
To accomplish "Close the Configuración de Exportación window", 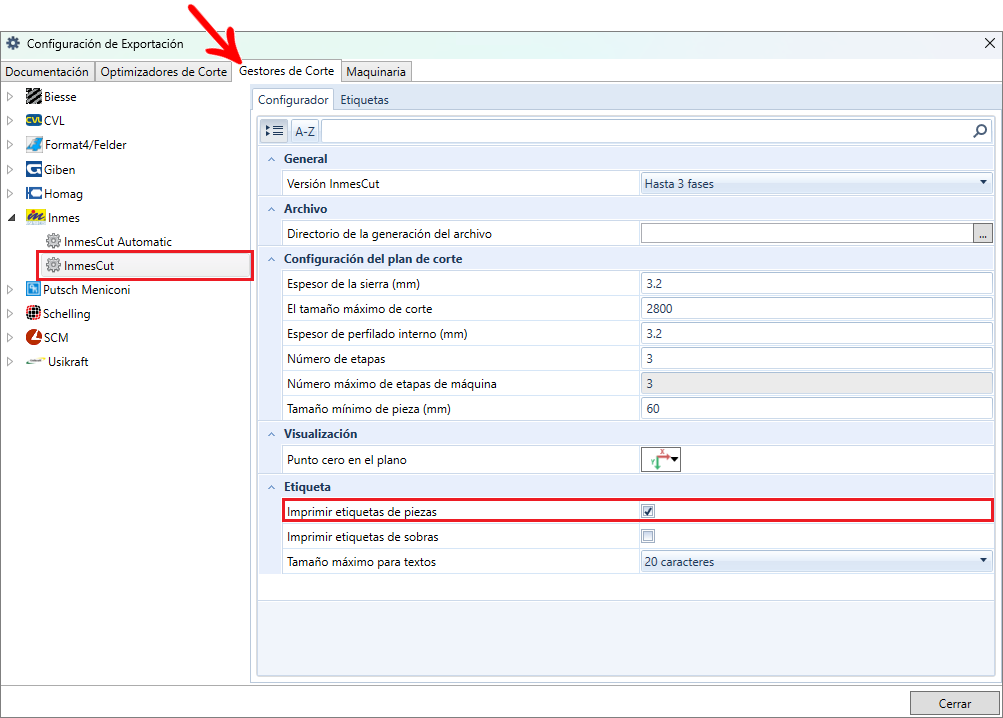I will click(990, 43).
